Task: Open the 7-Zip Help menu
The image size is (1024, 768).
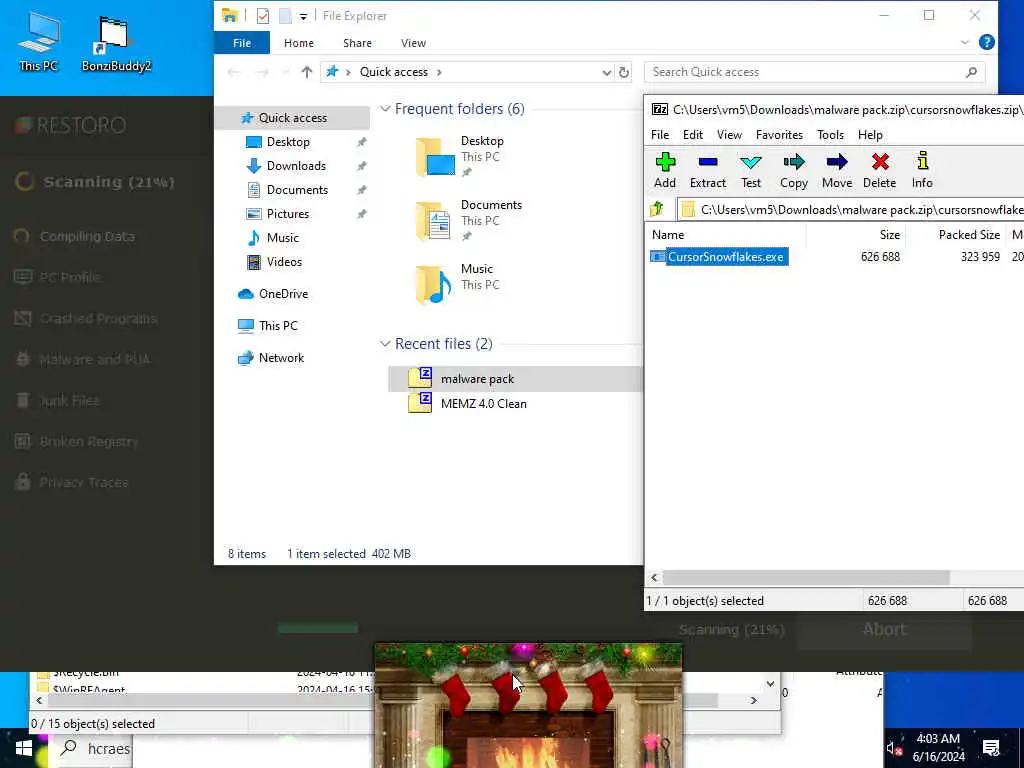Action: pyautogui.click(x=870, y=135)
